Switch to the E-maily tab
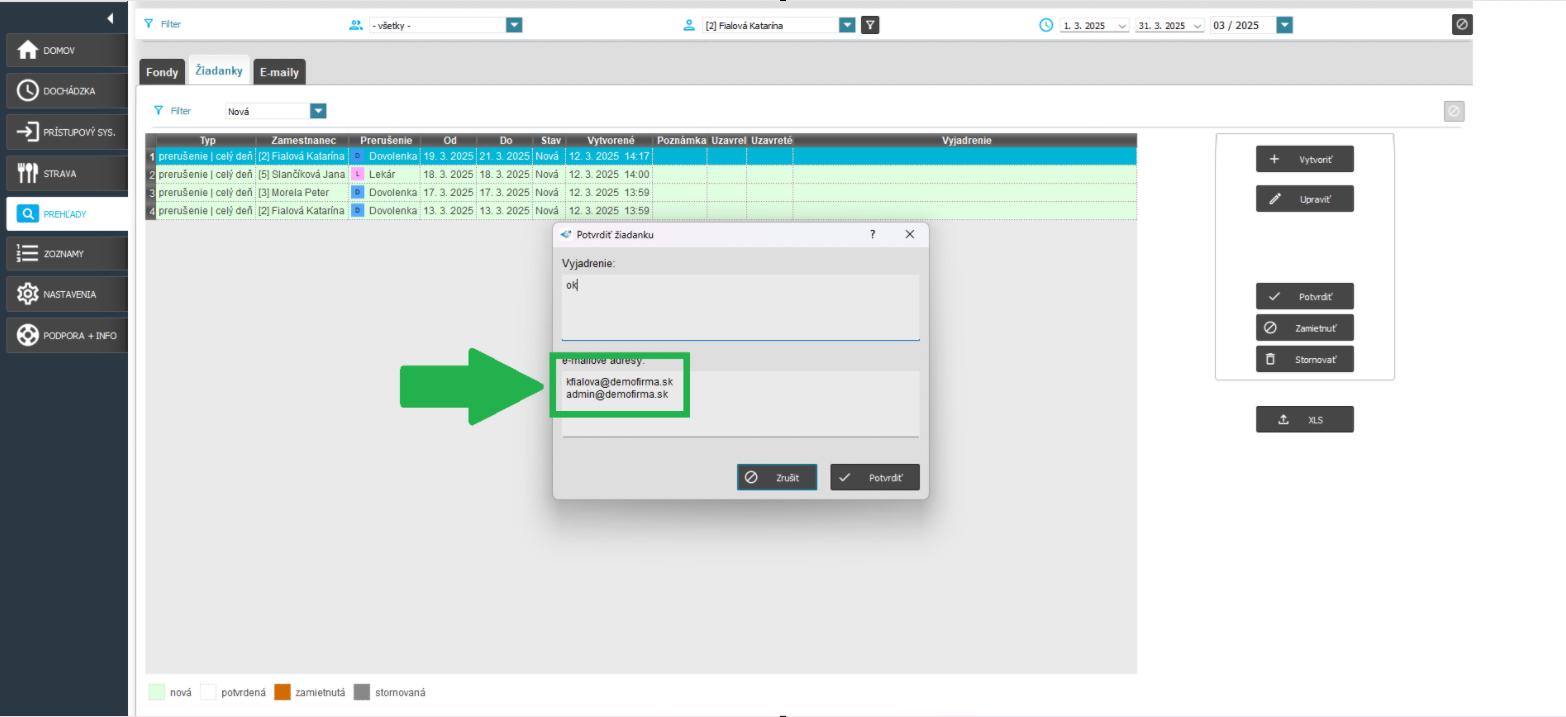Viewport: 1566px width, 717px height. pyautogui.click(x=279, y=72)
